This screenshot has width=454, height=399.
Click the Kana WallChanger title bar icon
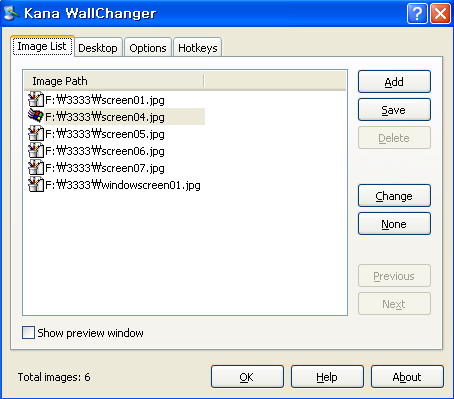click(x=11, y=13)
